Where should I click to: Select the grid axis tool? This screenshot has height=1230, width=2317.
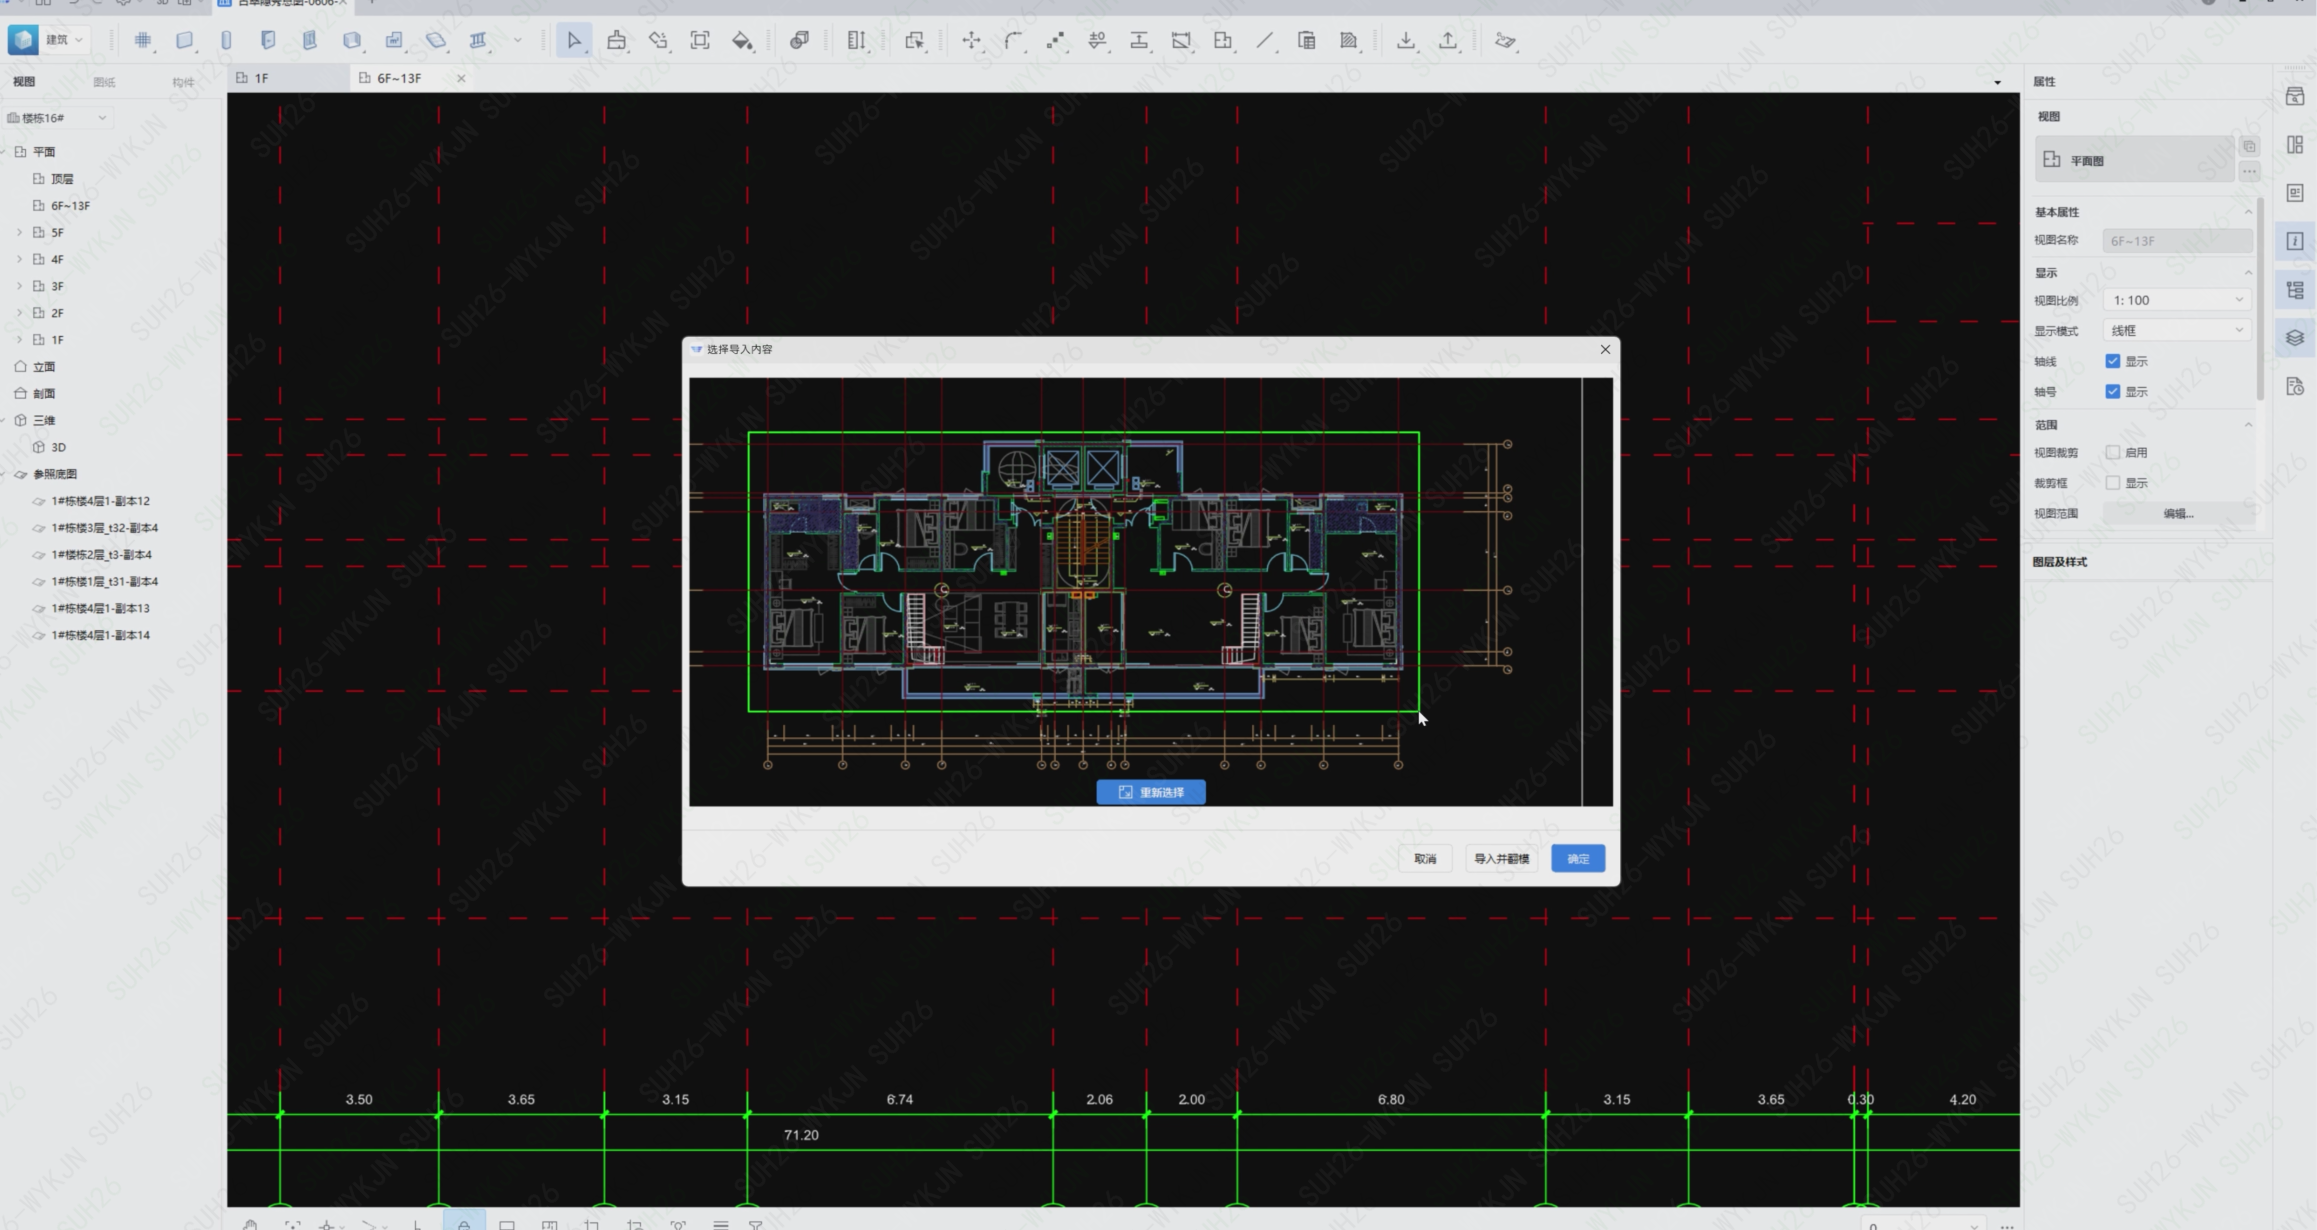click(143, 41)
